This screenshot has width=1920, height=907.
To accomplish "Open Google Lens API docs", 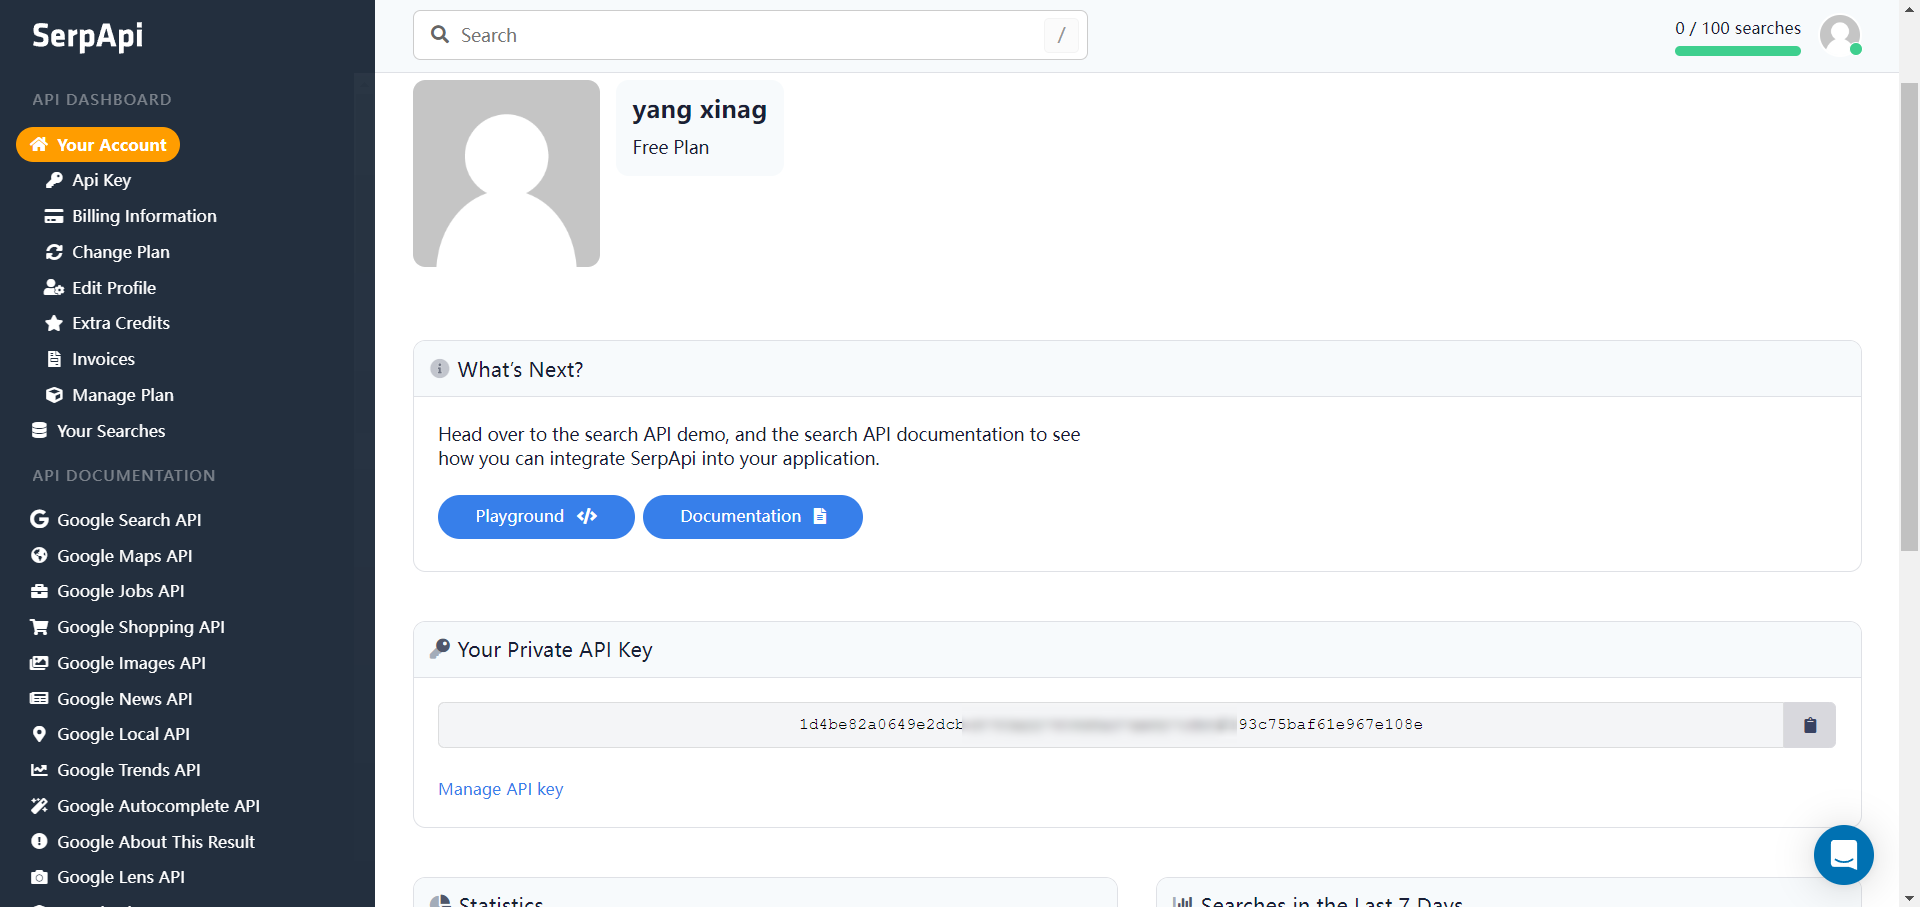I will (x=121, y=877).
